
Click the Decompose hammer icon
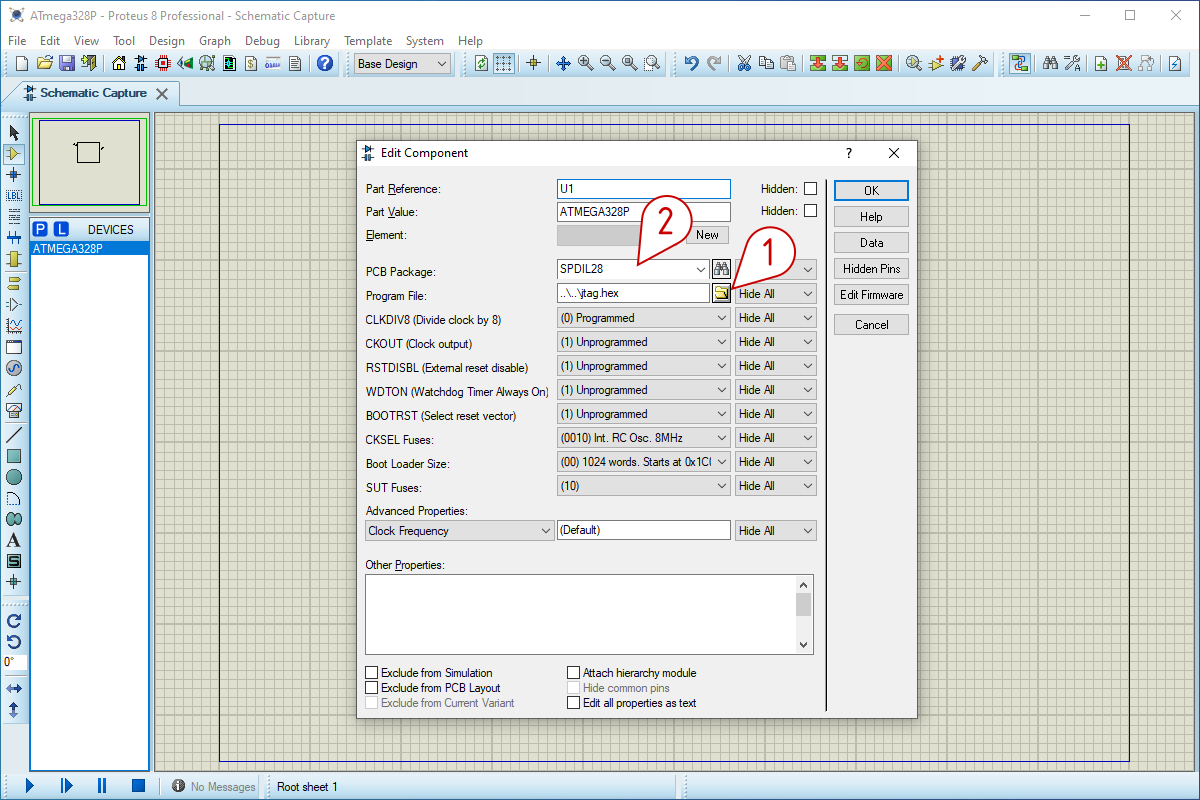pyautogui.click(x=980, y=63)
